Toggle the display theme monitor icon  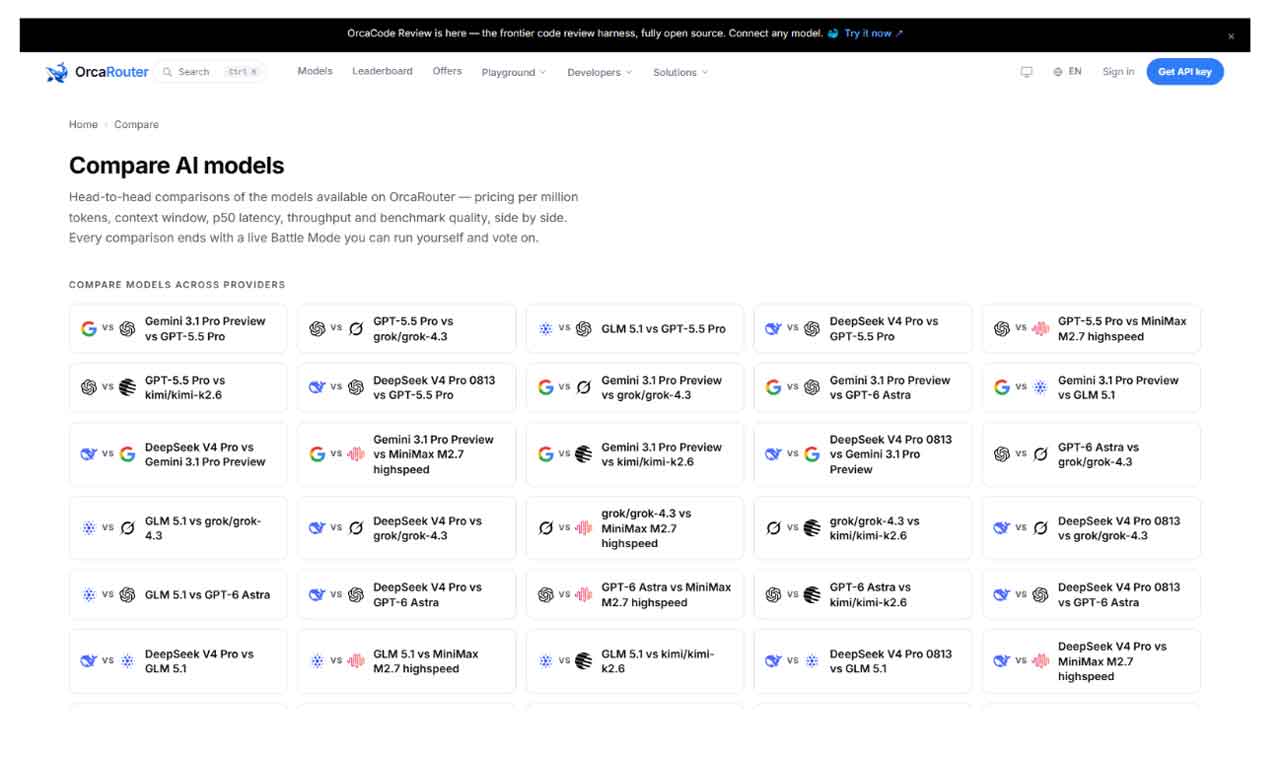1026,72
